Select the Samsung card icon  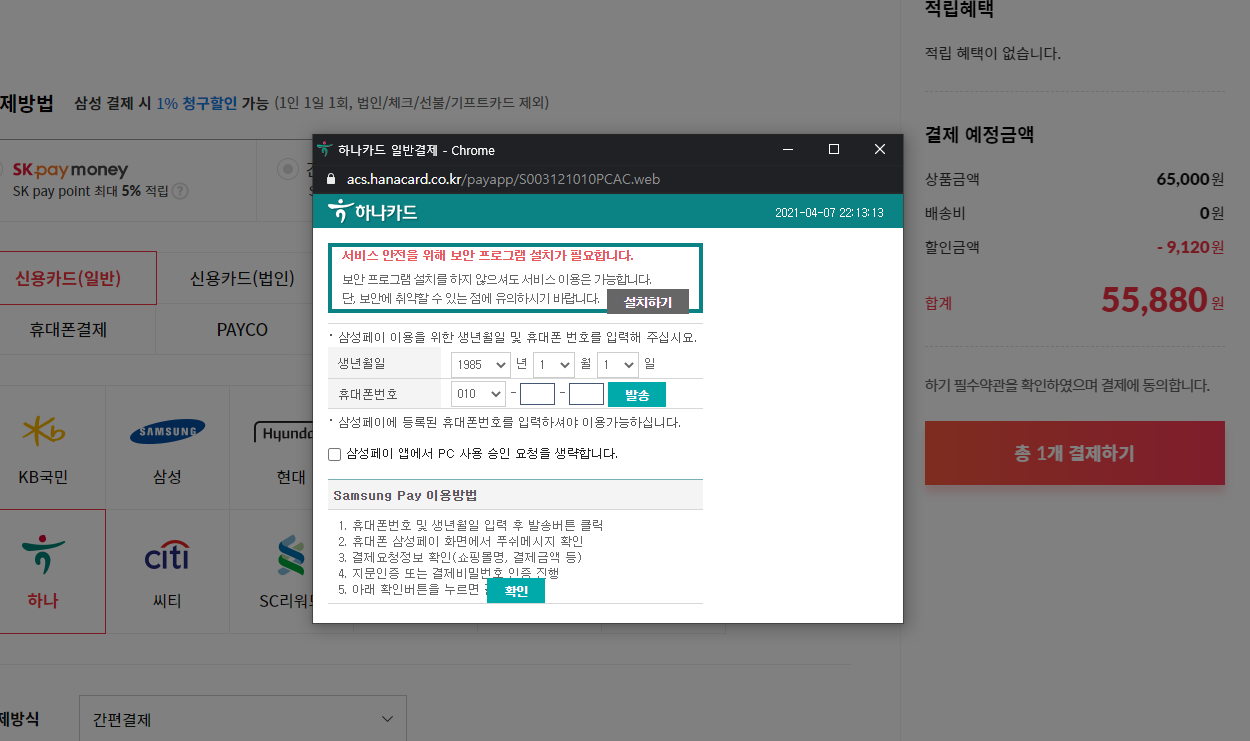167,431
